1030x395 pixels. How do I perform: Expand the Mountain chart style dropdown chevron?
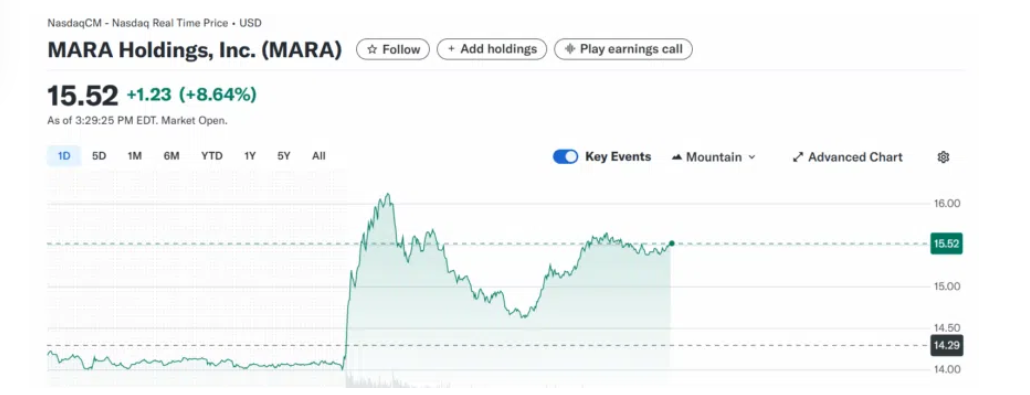[752, 158]
